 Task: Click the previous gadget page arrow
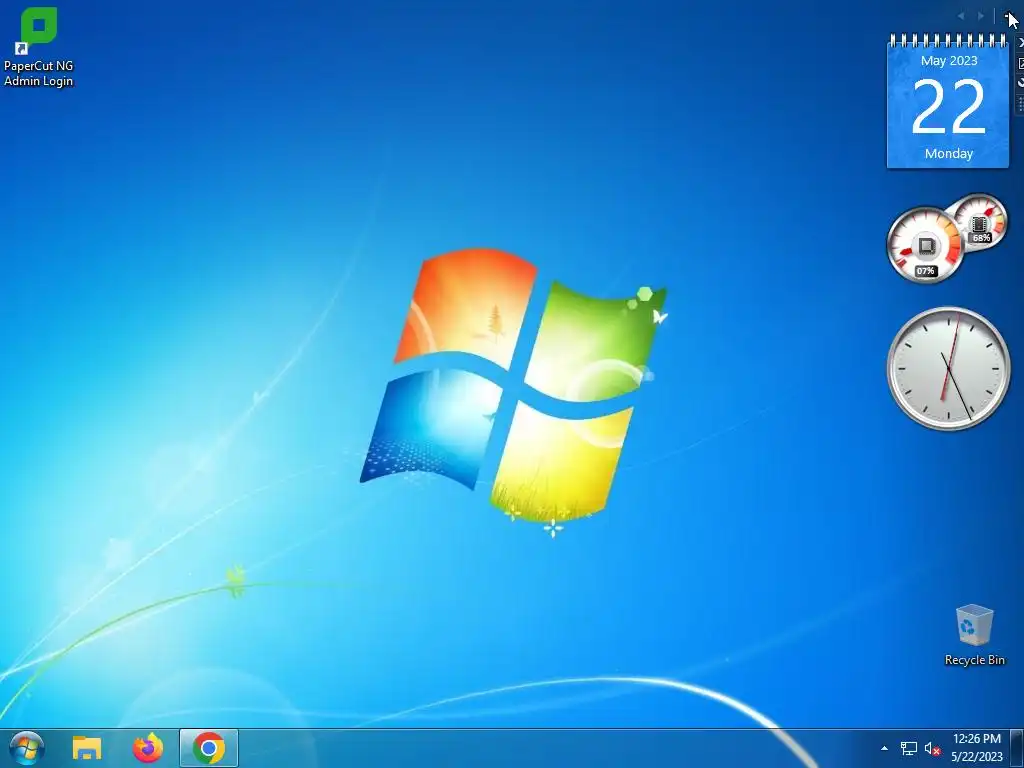[x=961, y=16]
